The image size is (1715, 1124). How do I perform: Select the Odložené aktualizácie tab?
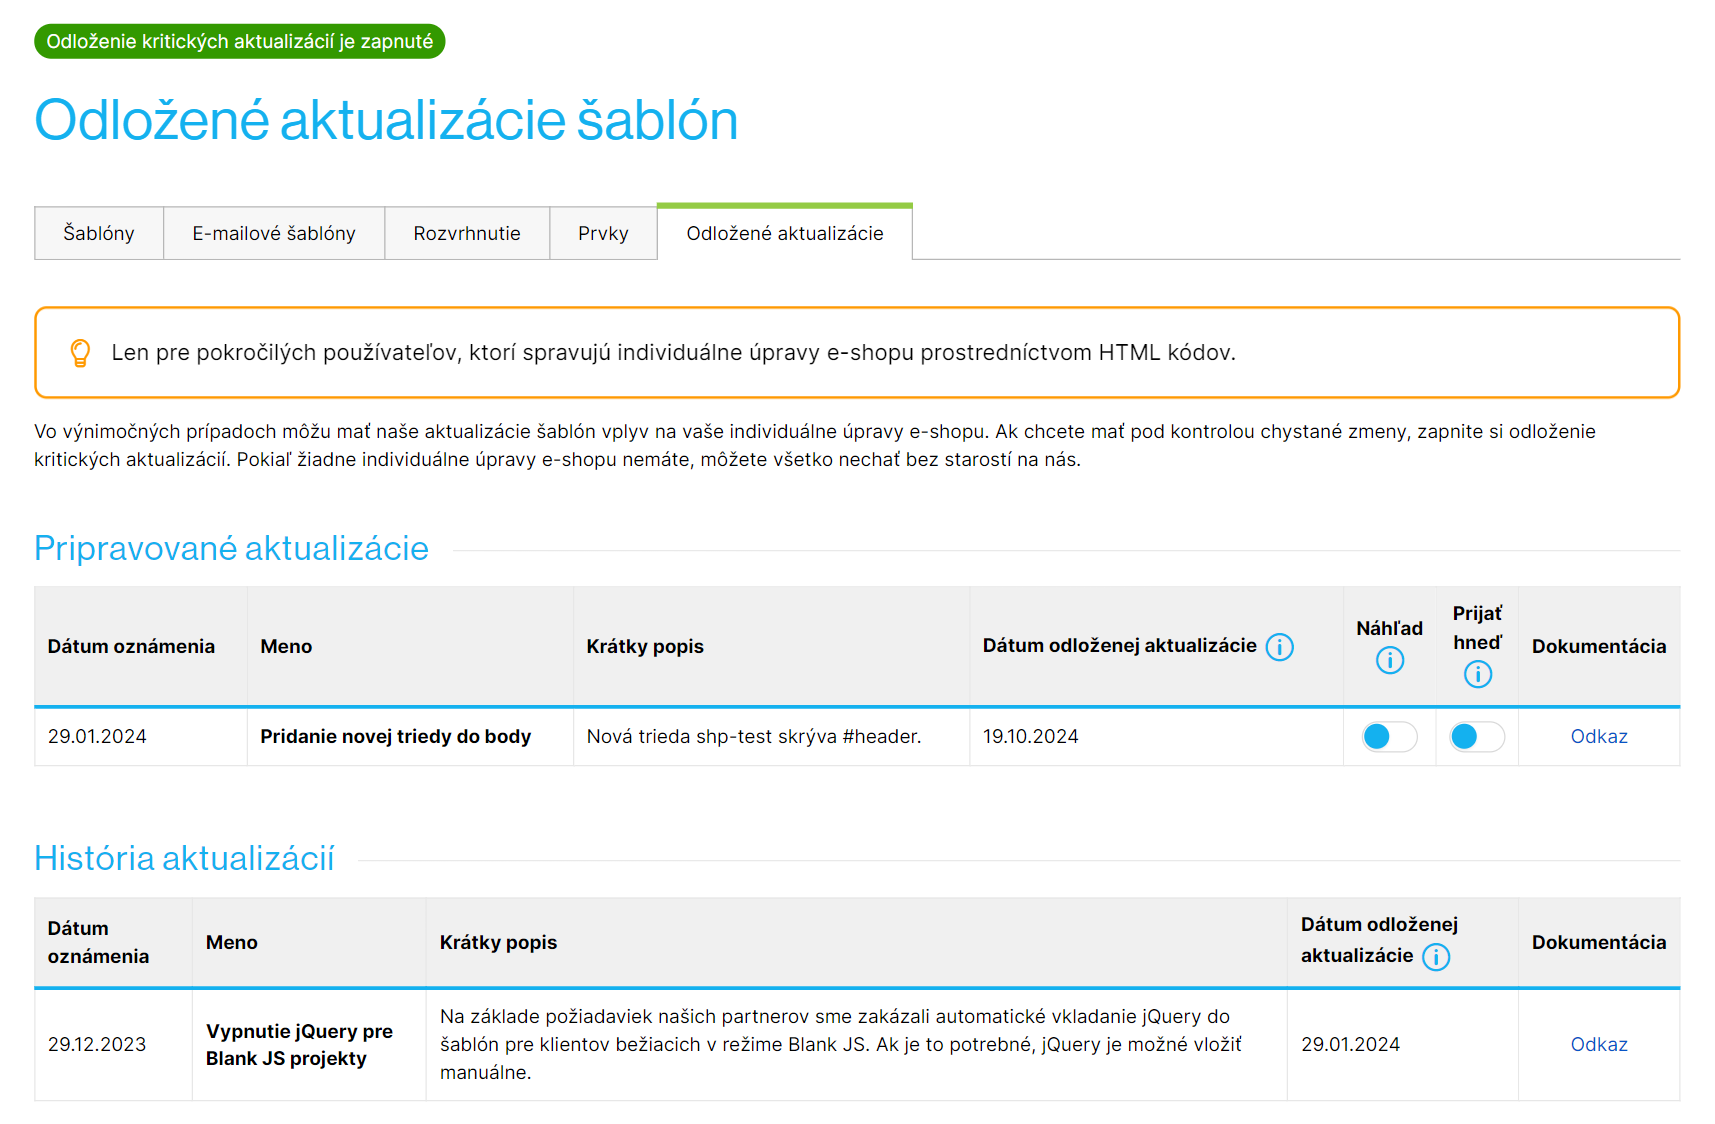coord(785,233)
